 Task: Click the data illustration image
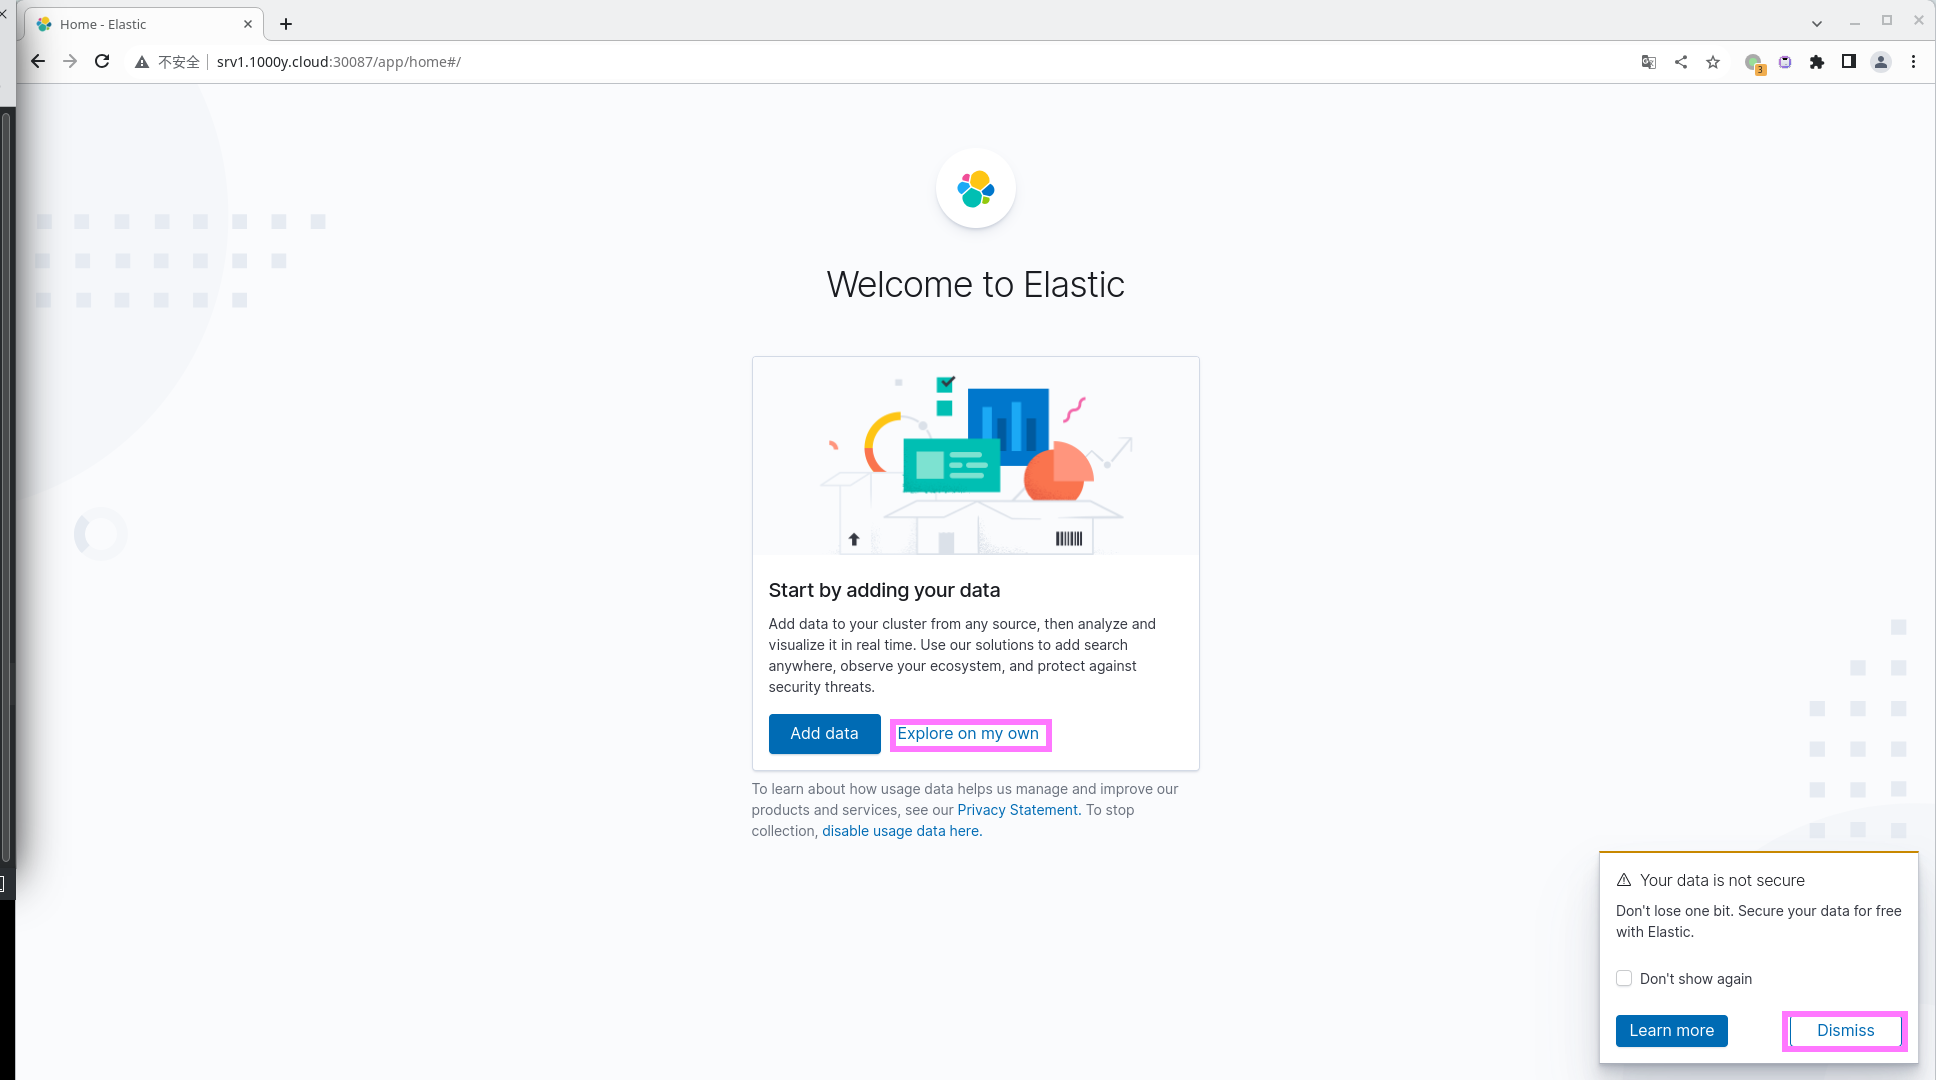pos(976,456)
